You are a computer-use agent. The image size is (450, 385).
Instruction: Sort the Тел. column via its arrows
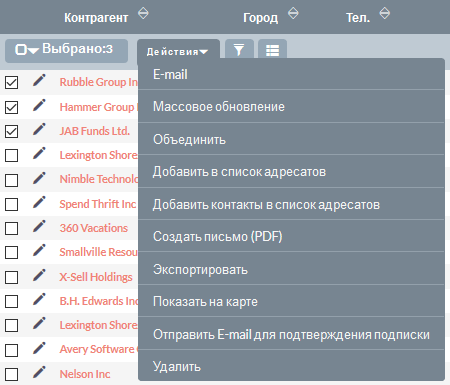tap(385, 13)
